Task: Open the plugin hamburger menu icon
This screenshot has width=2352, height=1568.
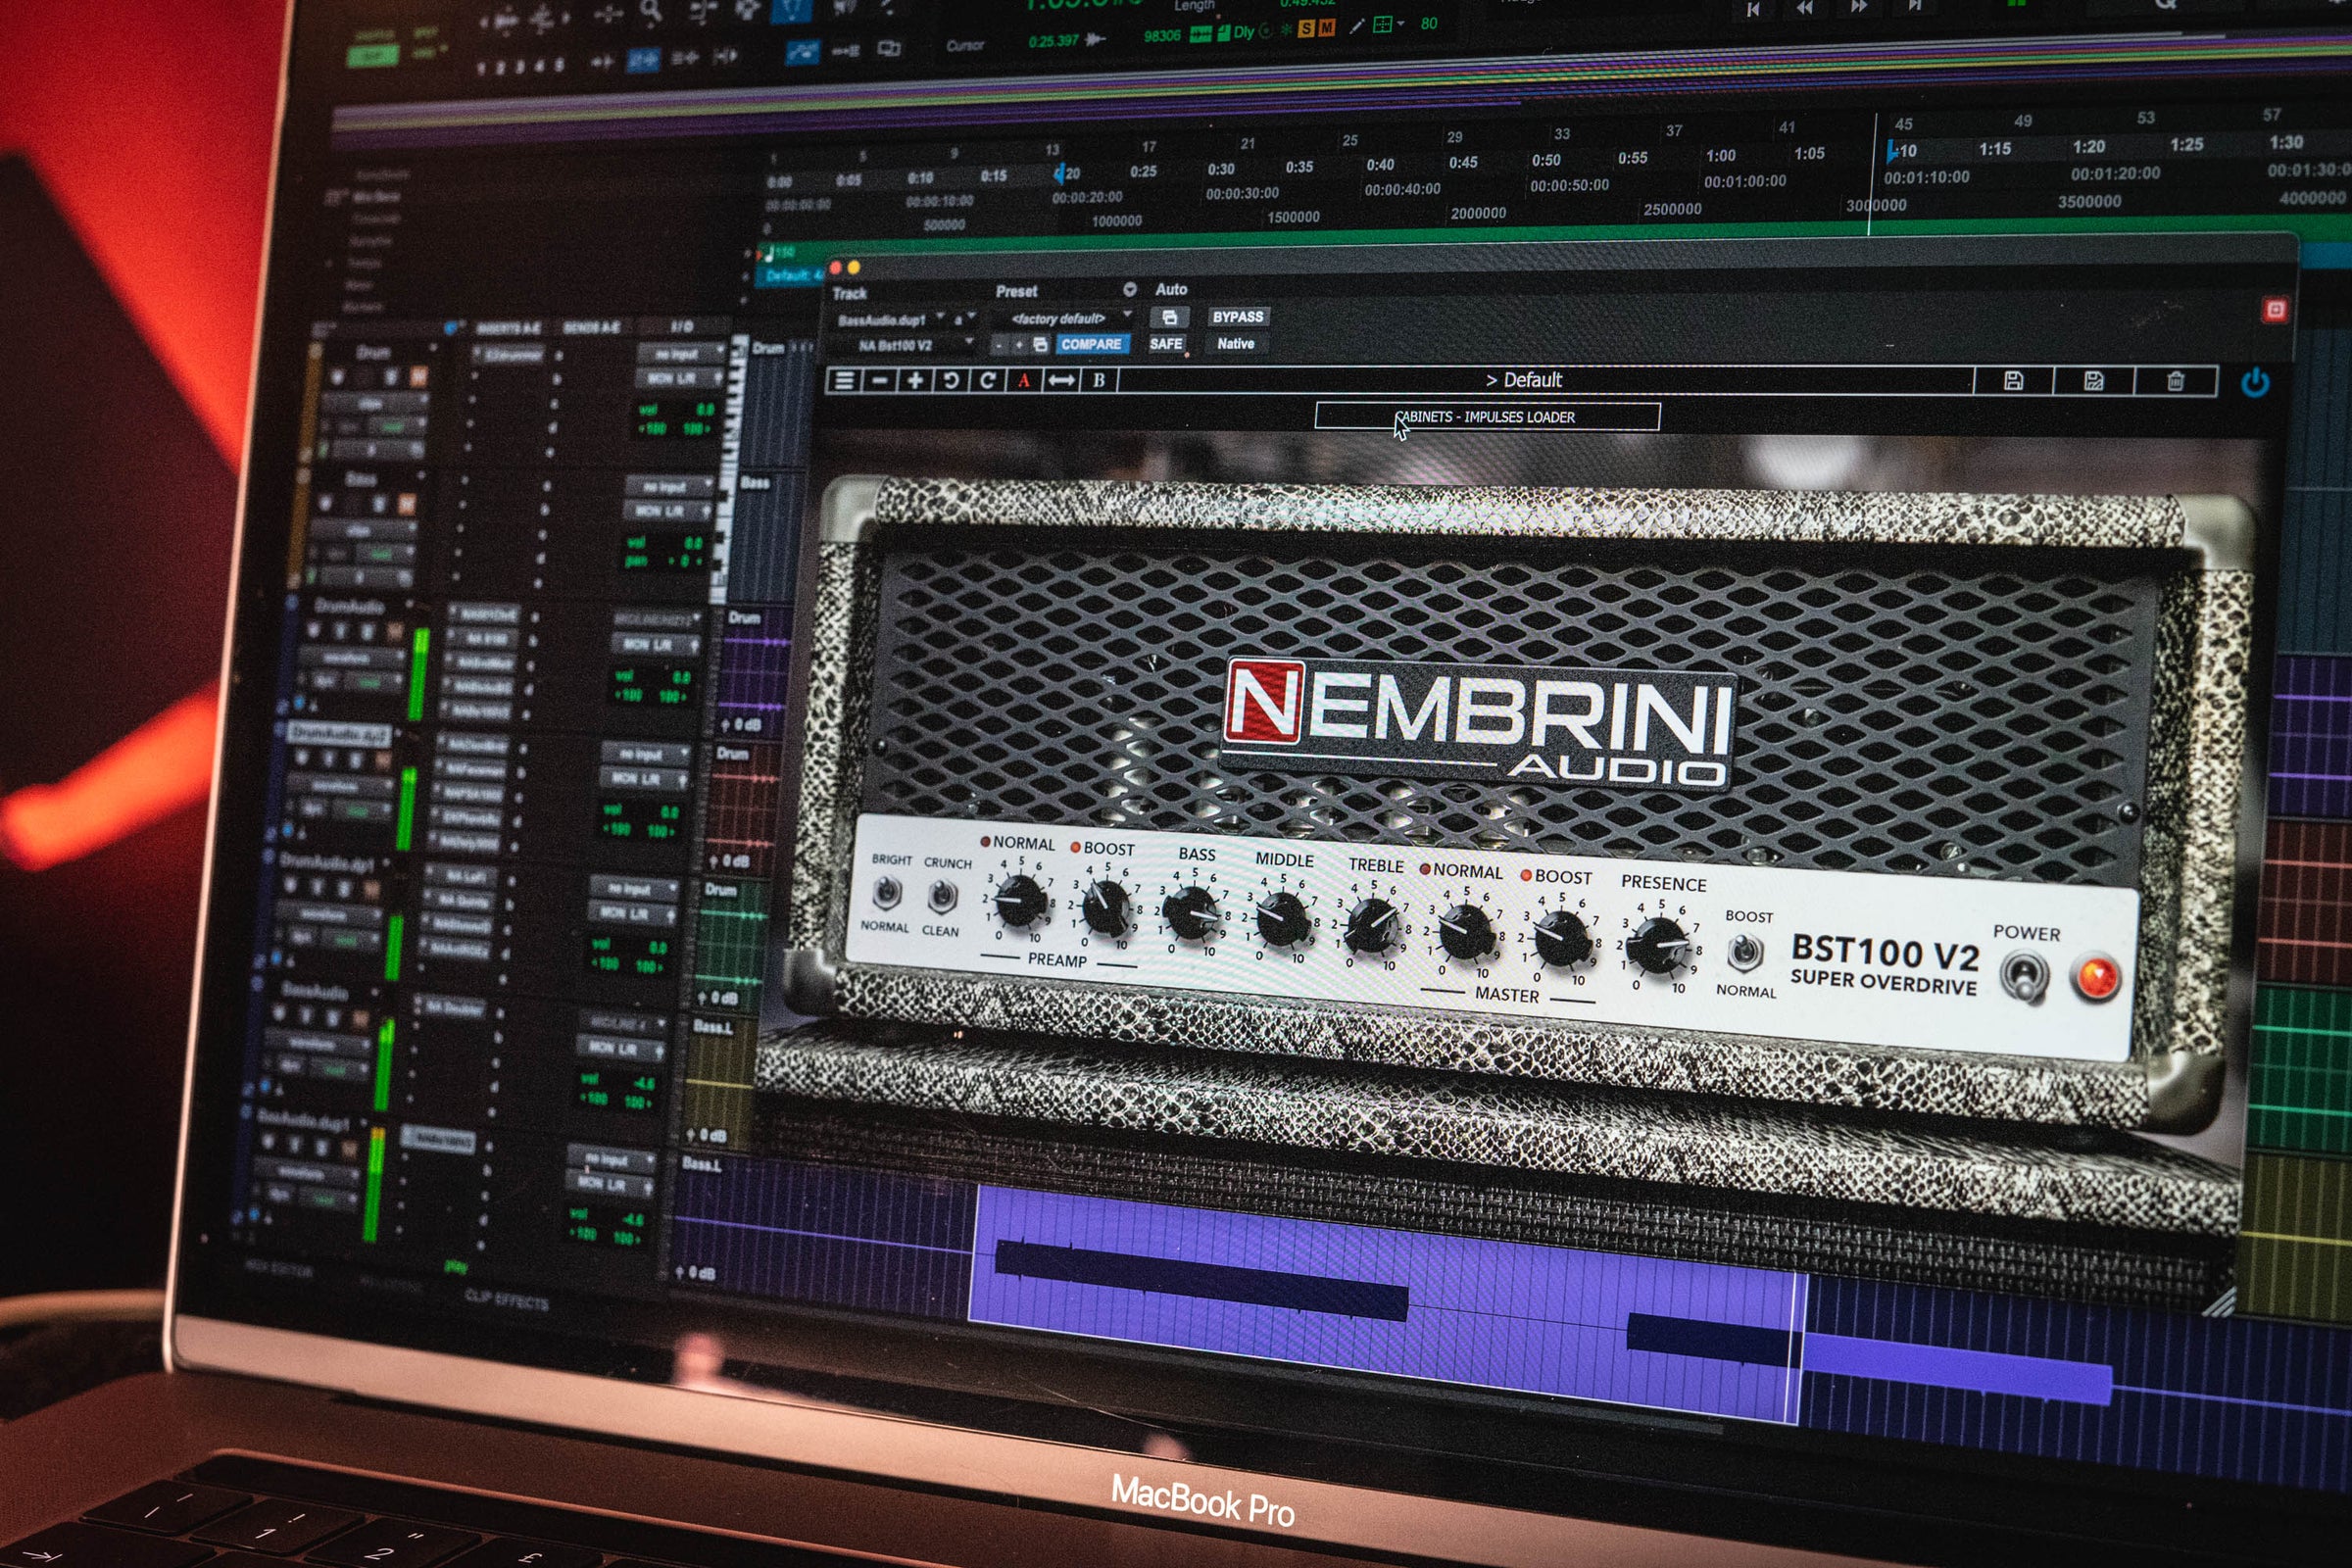Action: coord(844,380)
